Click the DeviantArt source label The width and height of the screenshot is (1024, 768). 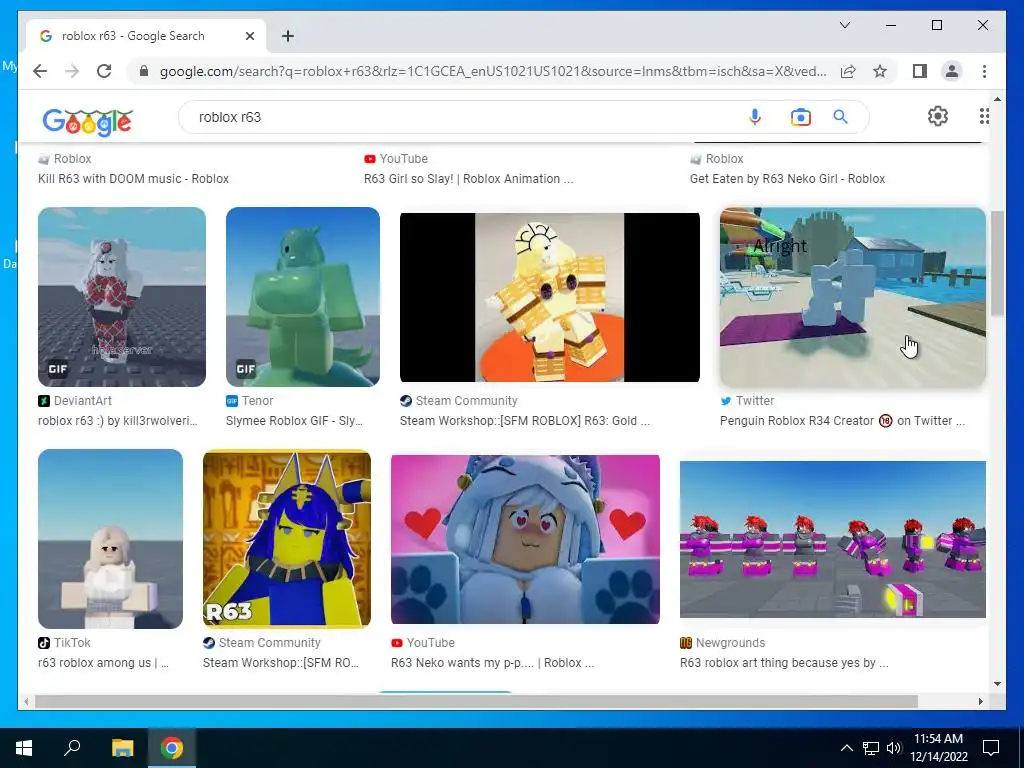click(82, 400)
